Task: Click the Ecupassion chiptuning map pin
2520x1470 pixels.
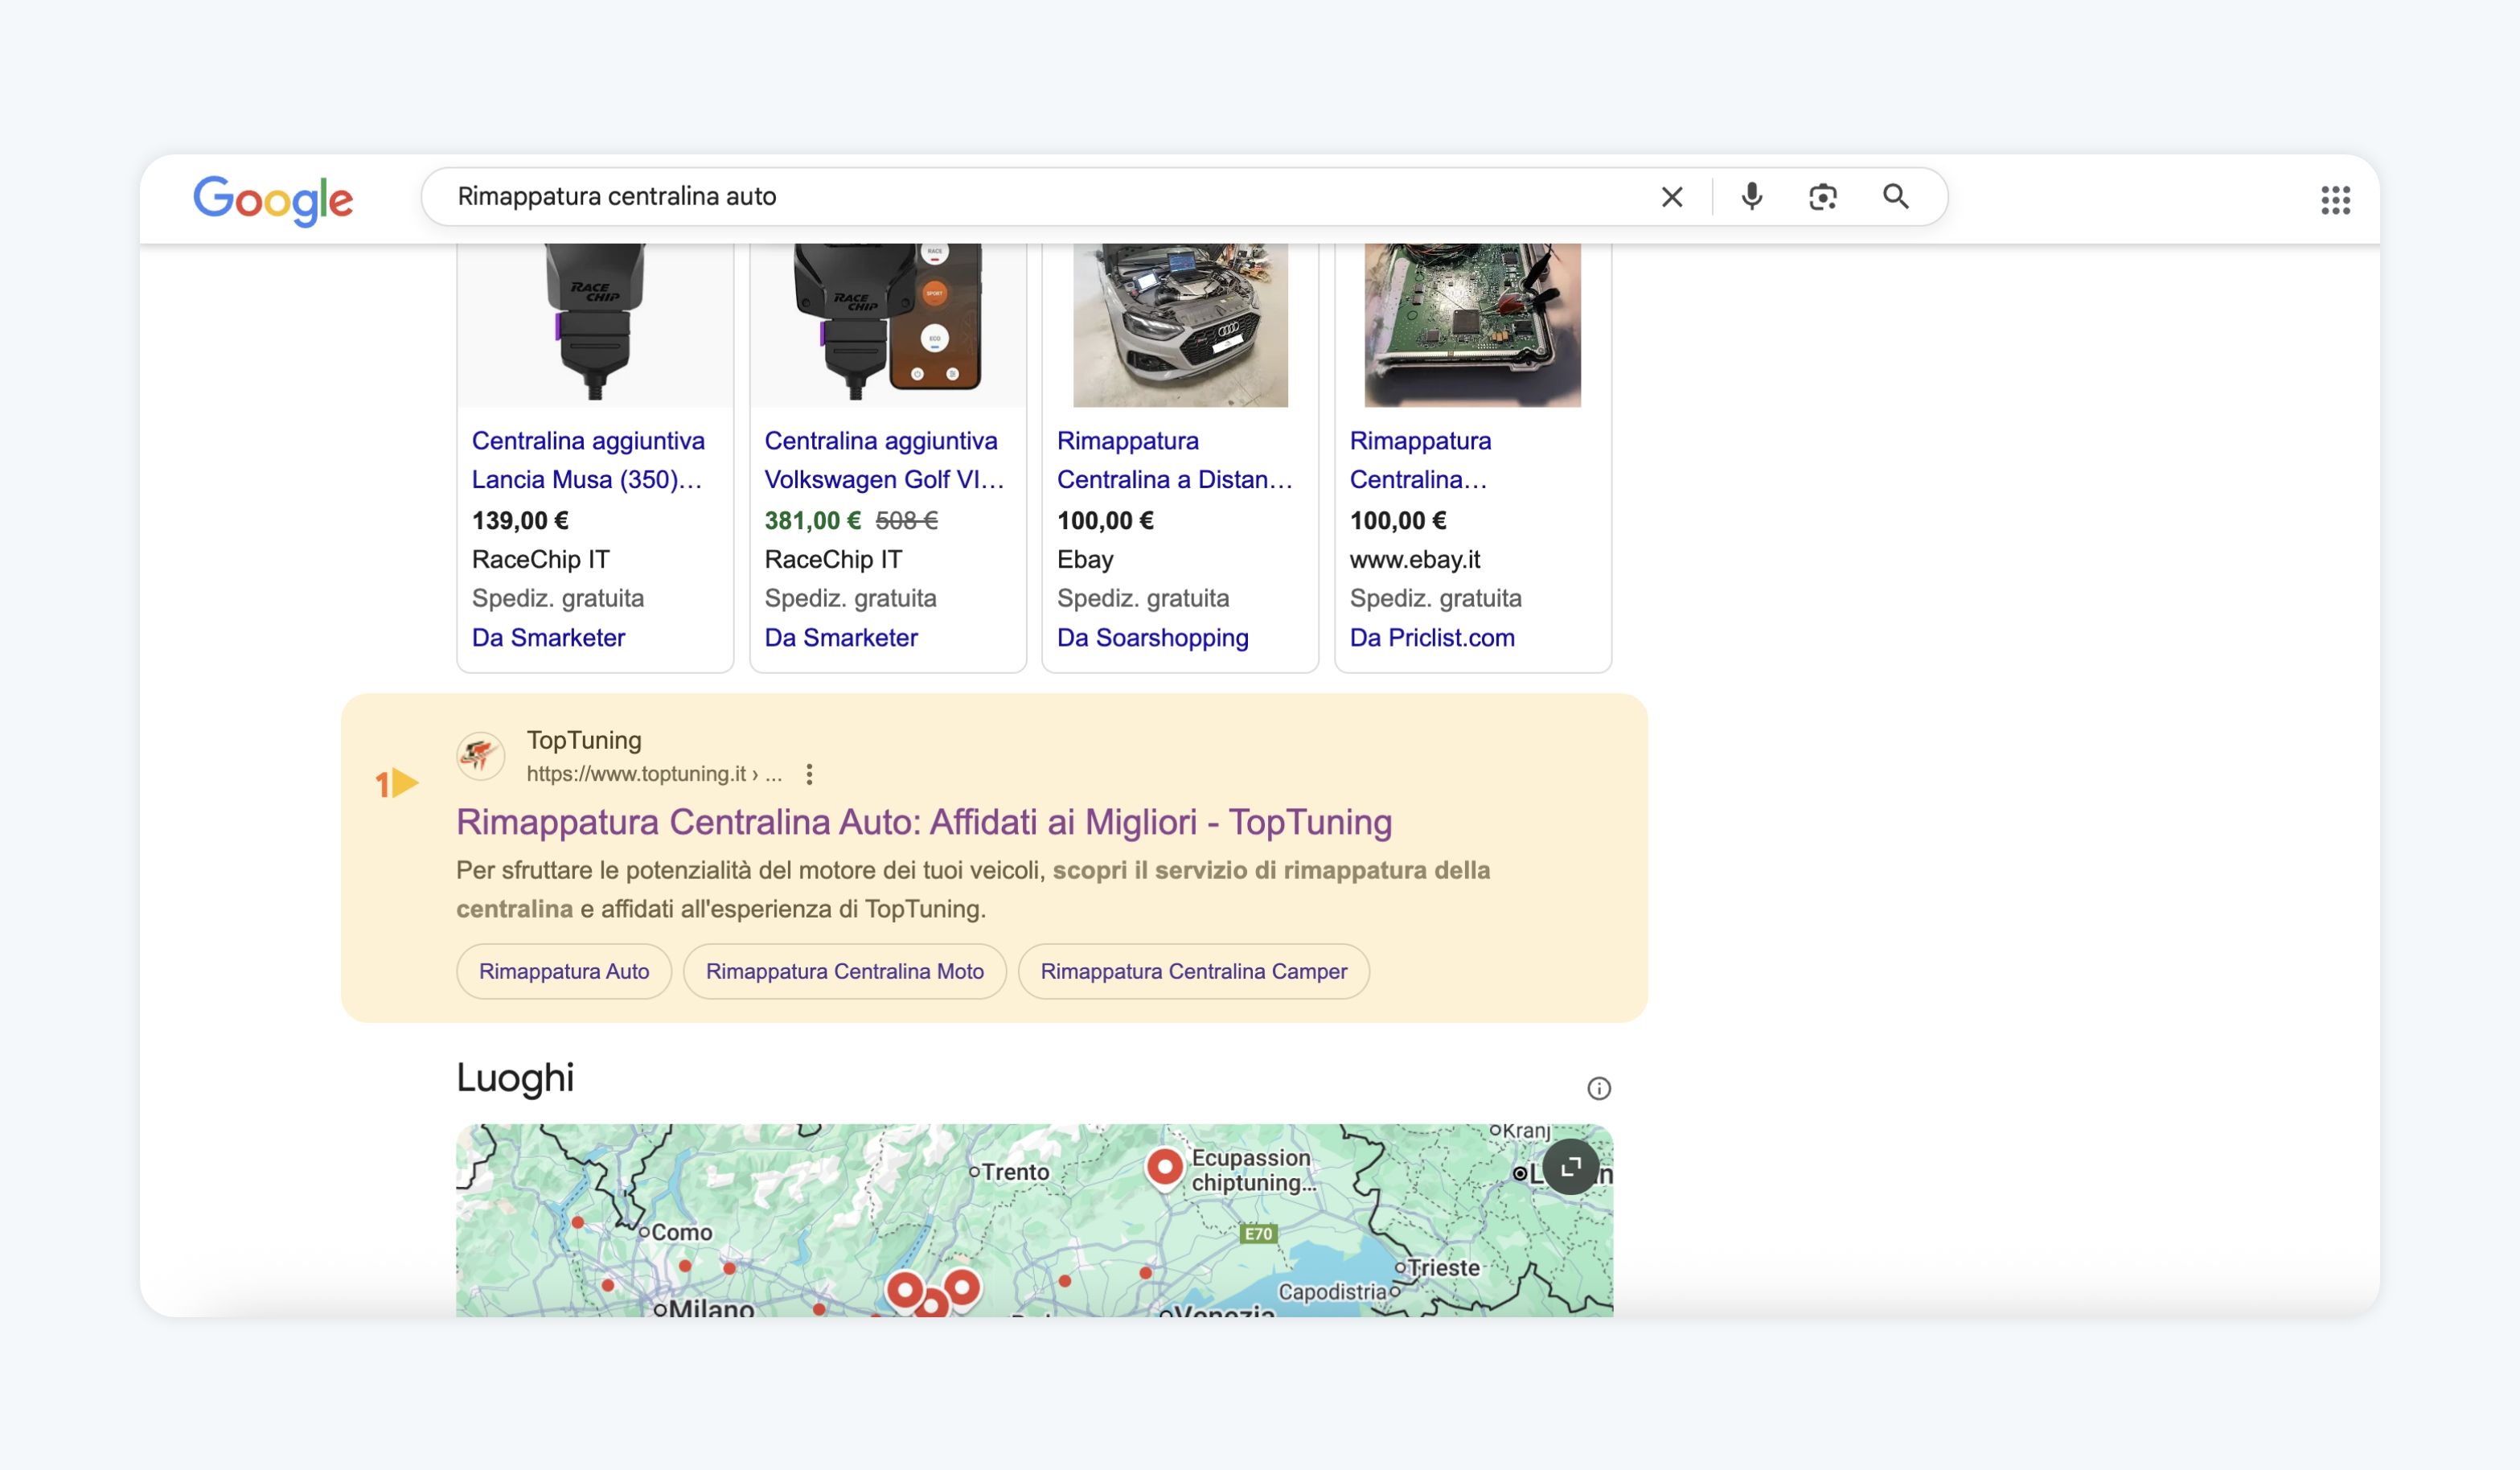Action: point(1164,1166)
